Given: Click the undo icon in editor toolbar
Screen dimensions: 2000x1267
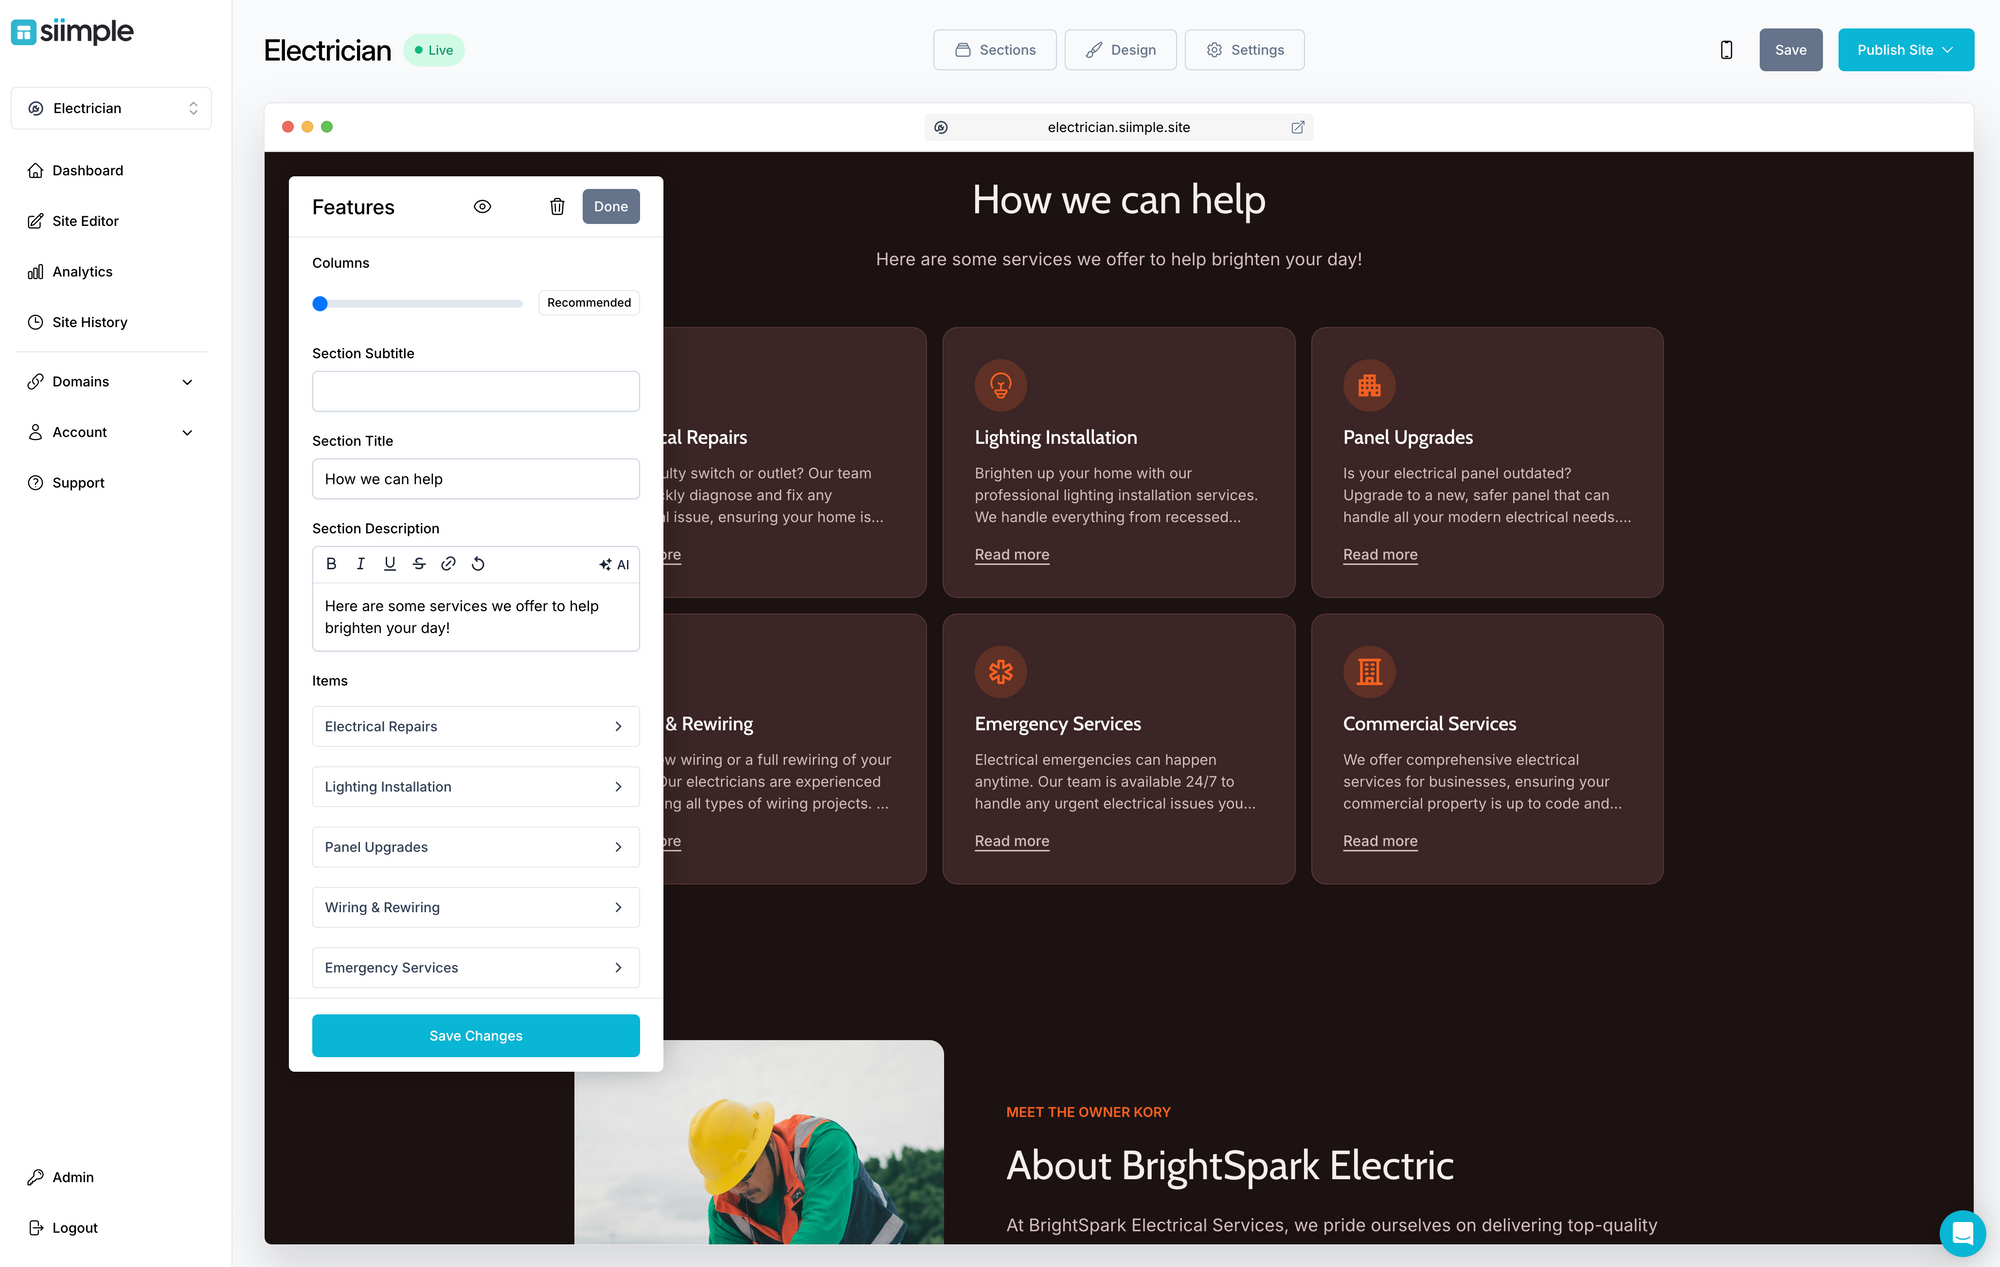Looking at the screenshot, I should click(x=478, y=564).
